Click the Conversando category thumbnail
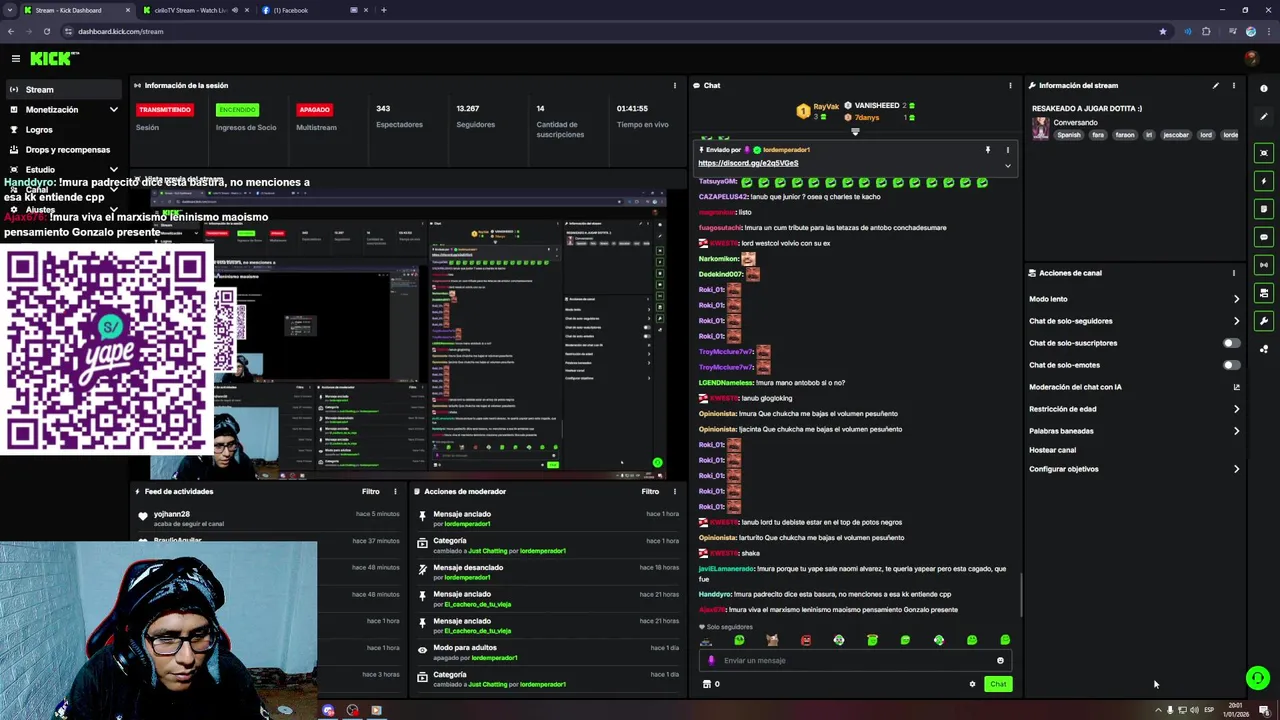Screen dimensions: 1280x720 pyautogui.click(x=1041, y=129)
